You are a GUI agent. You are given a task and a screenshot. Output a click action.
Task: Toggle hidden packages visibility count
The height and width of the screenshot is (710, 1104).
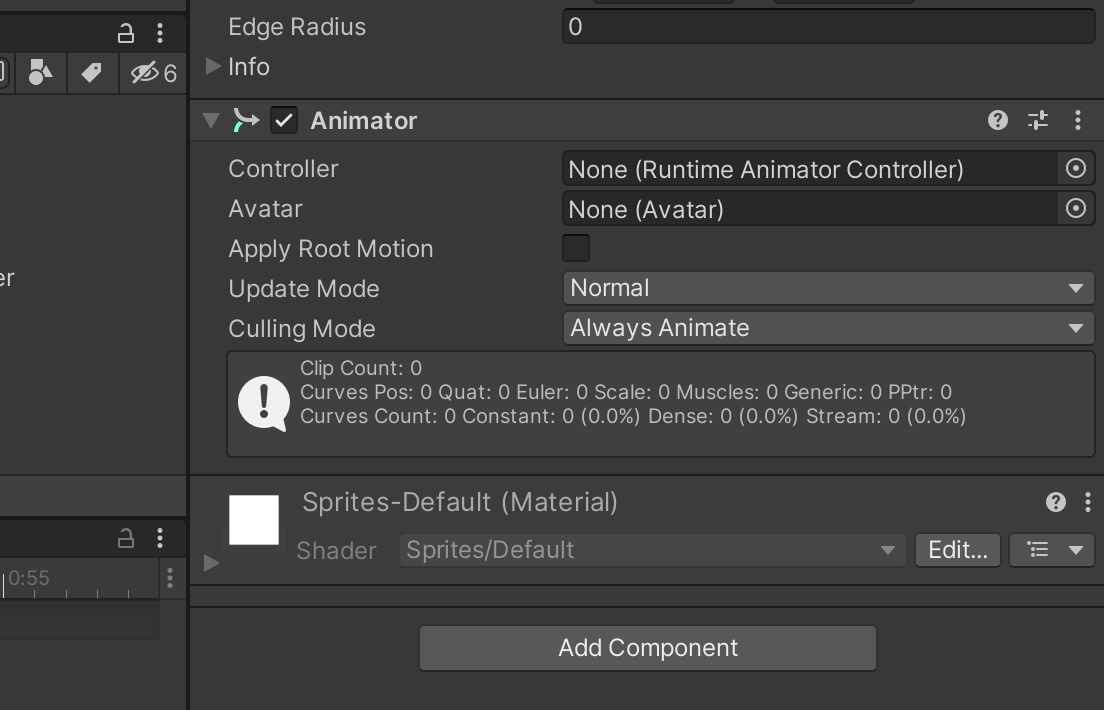pyautogui.click(x=153, y=73)
